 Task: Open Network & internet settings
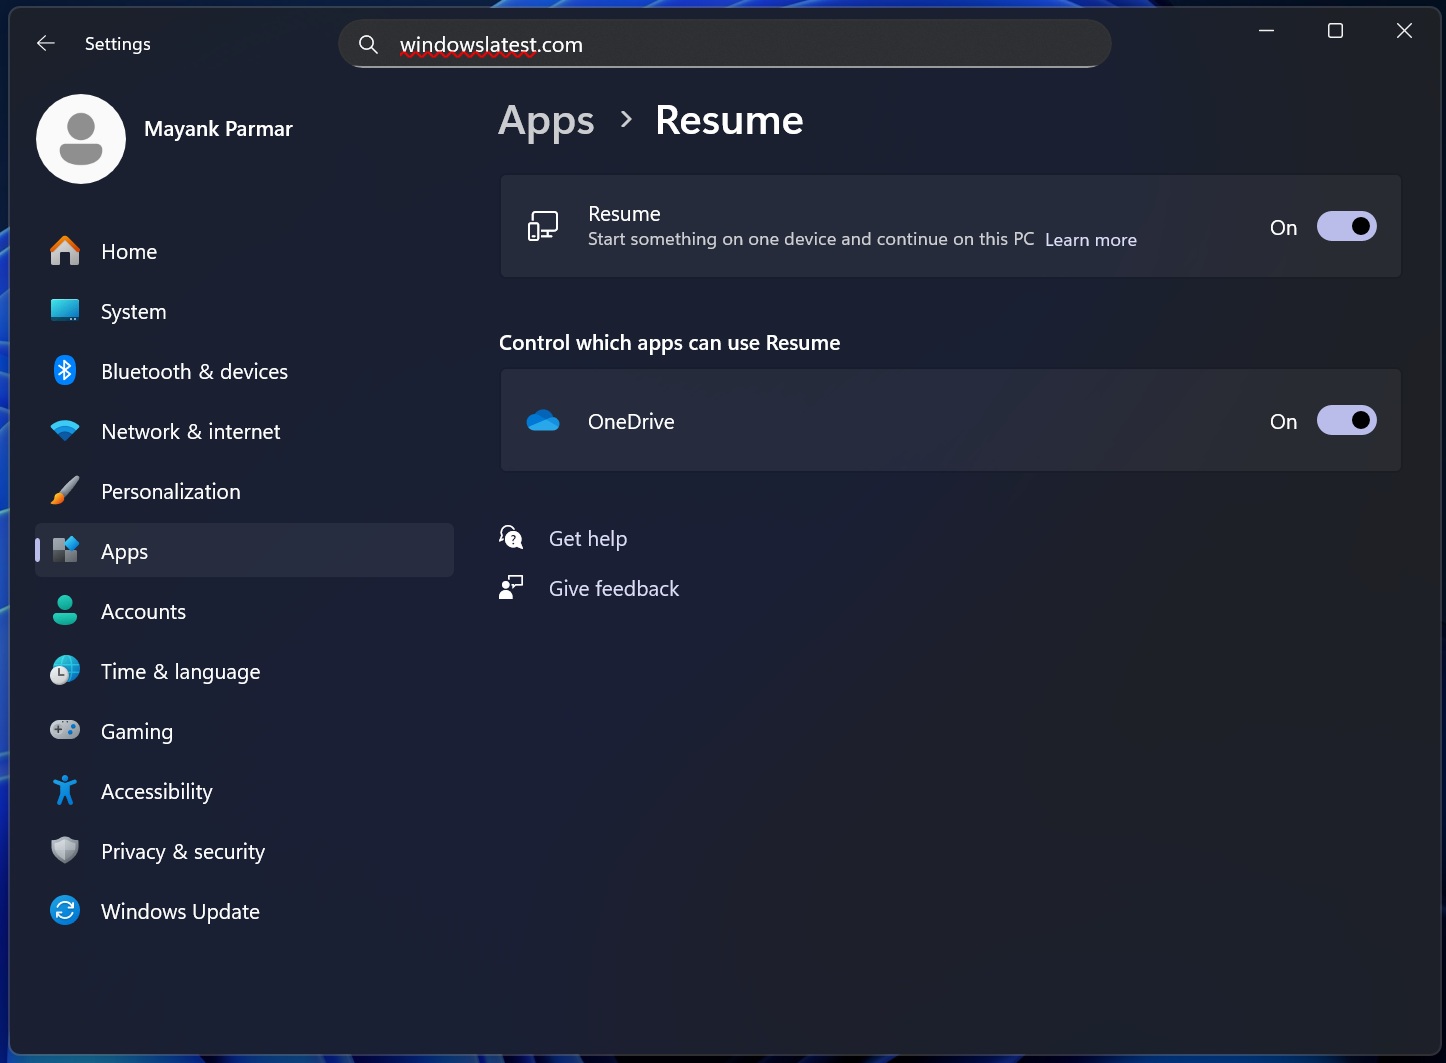[190, 431]
